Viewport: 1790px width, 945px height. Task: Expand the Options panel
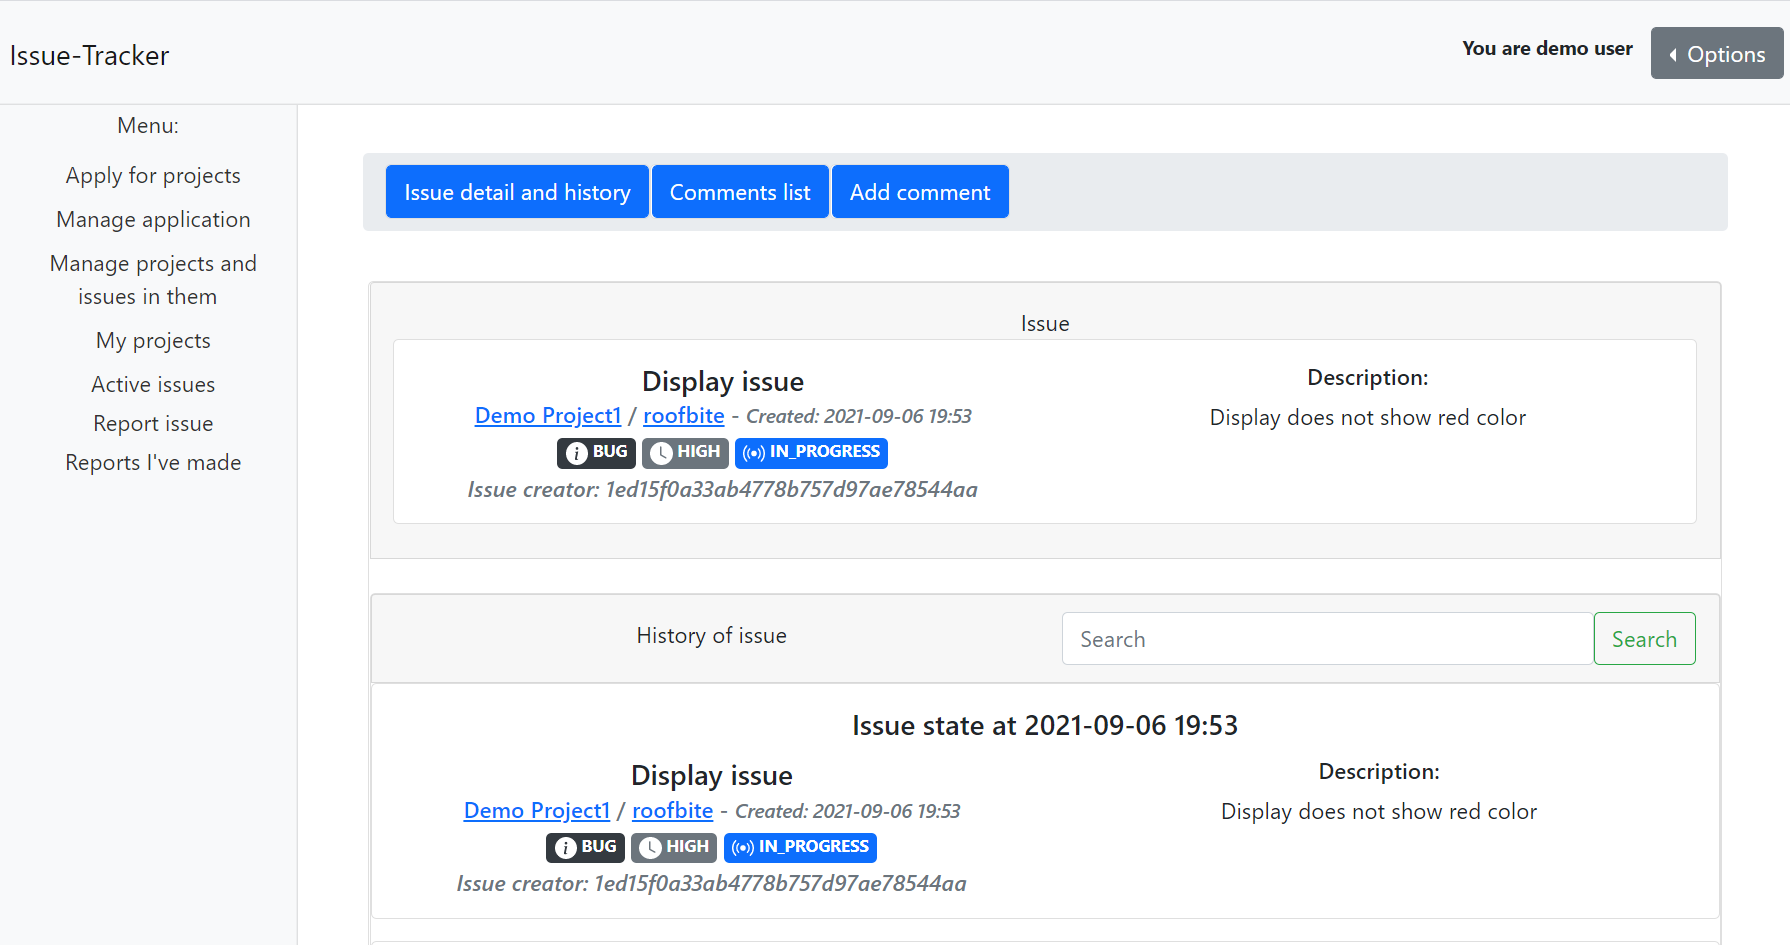[1716, 53]
